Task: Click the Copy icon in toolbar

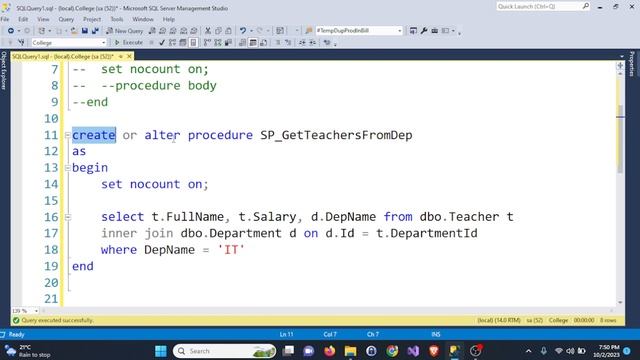Action: [x=218, y=31]
